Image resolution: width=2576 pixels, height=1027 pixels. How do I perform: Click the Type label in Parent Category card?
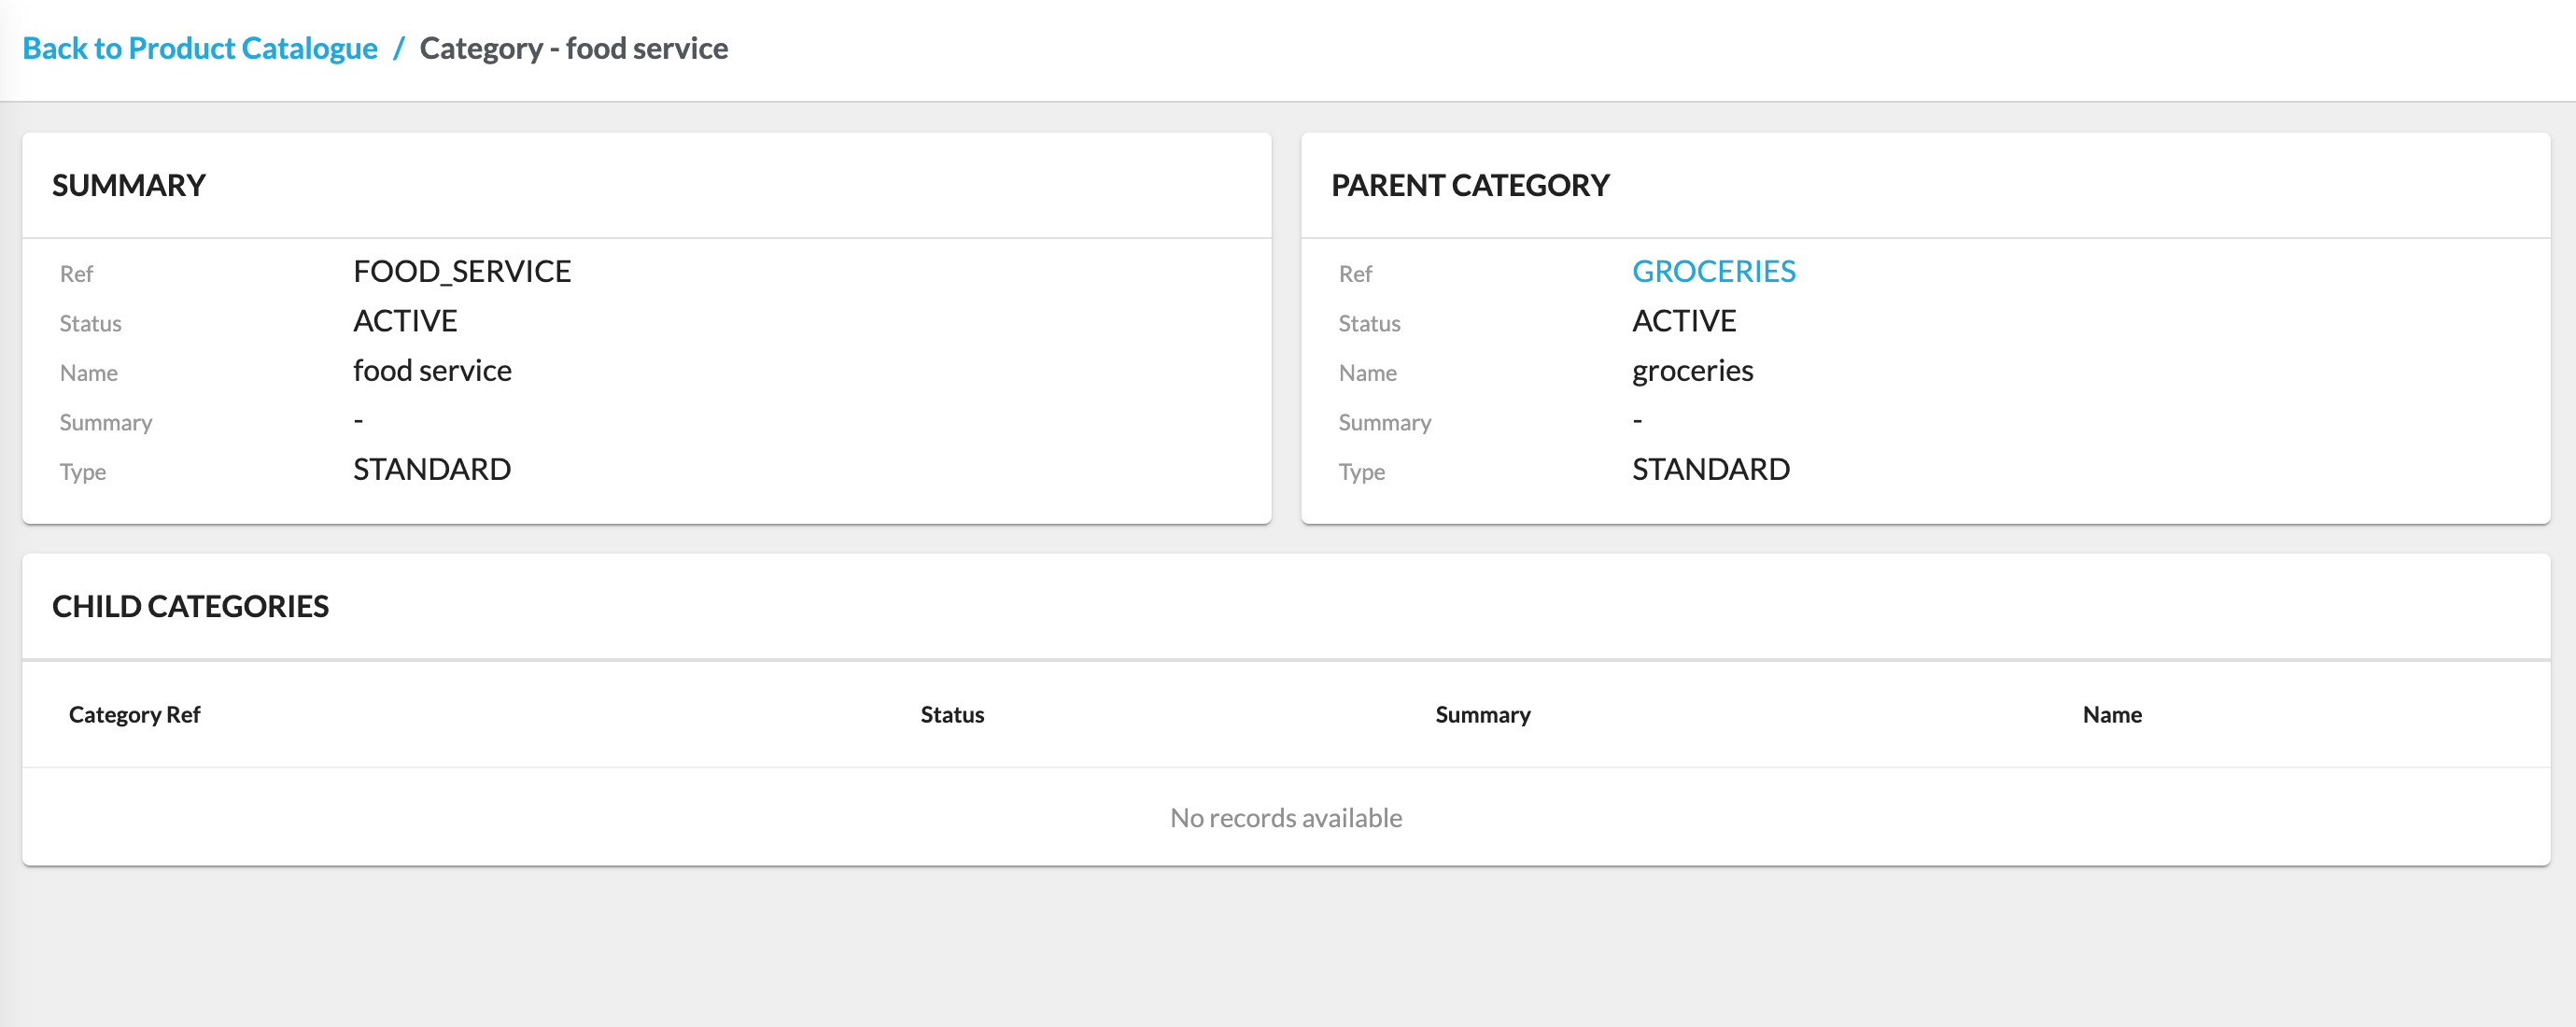(1361, 472)
